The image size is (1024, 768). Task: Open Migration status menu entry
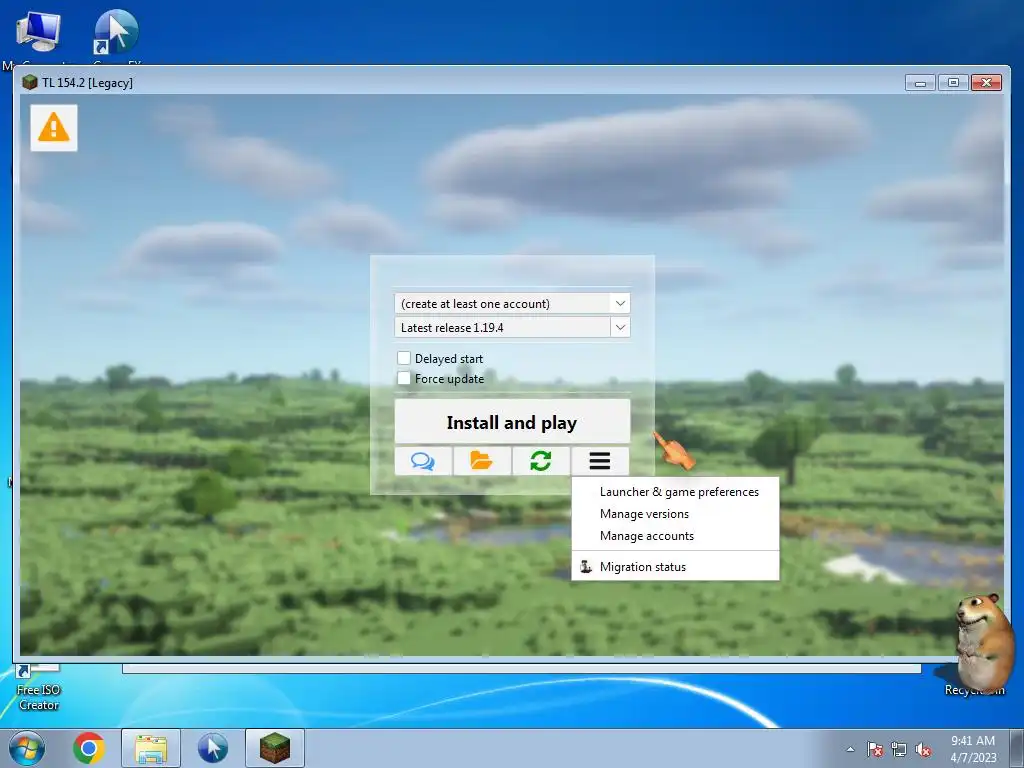(675, 567)
